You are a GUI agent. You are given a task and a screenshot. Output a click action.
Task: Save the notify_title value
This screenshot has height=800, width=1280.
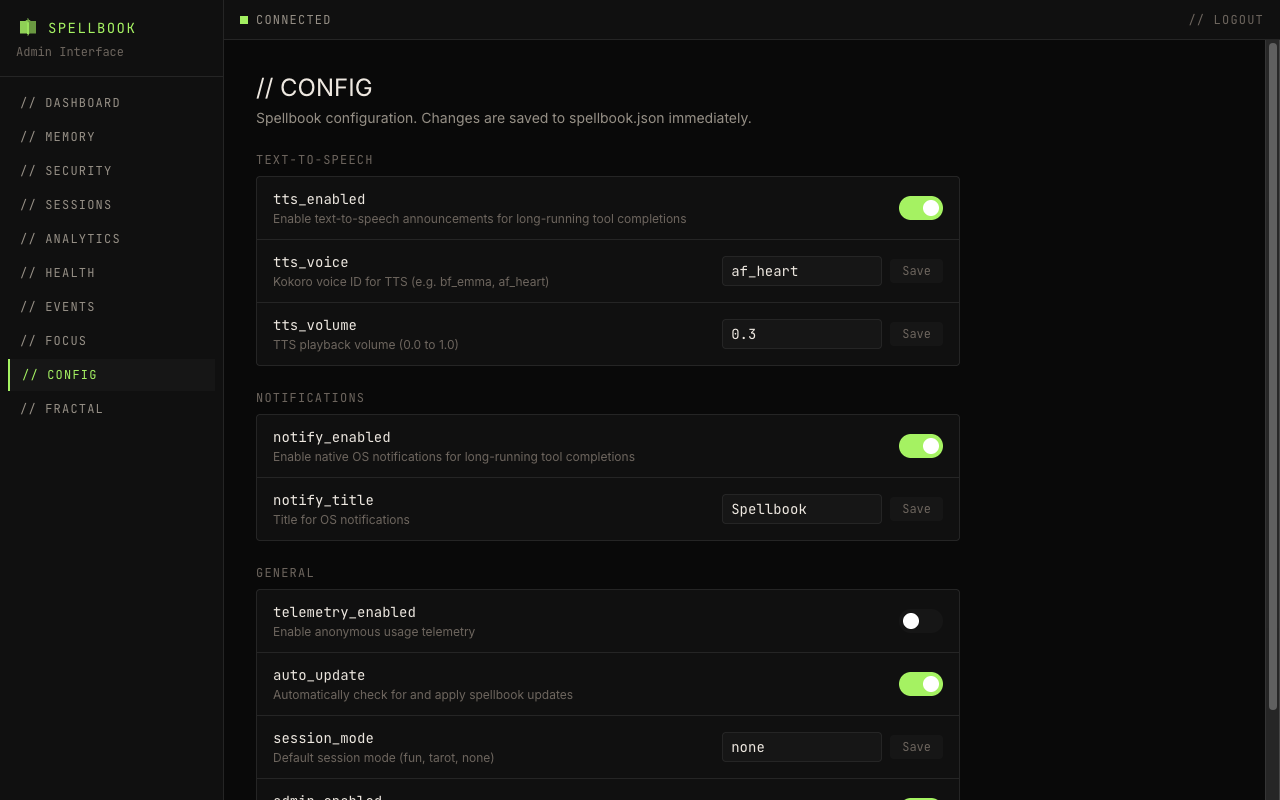point(916,508)
